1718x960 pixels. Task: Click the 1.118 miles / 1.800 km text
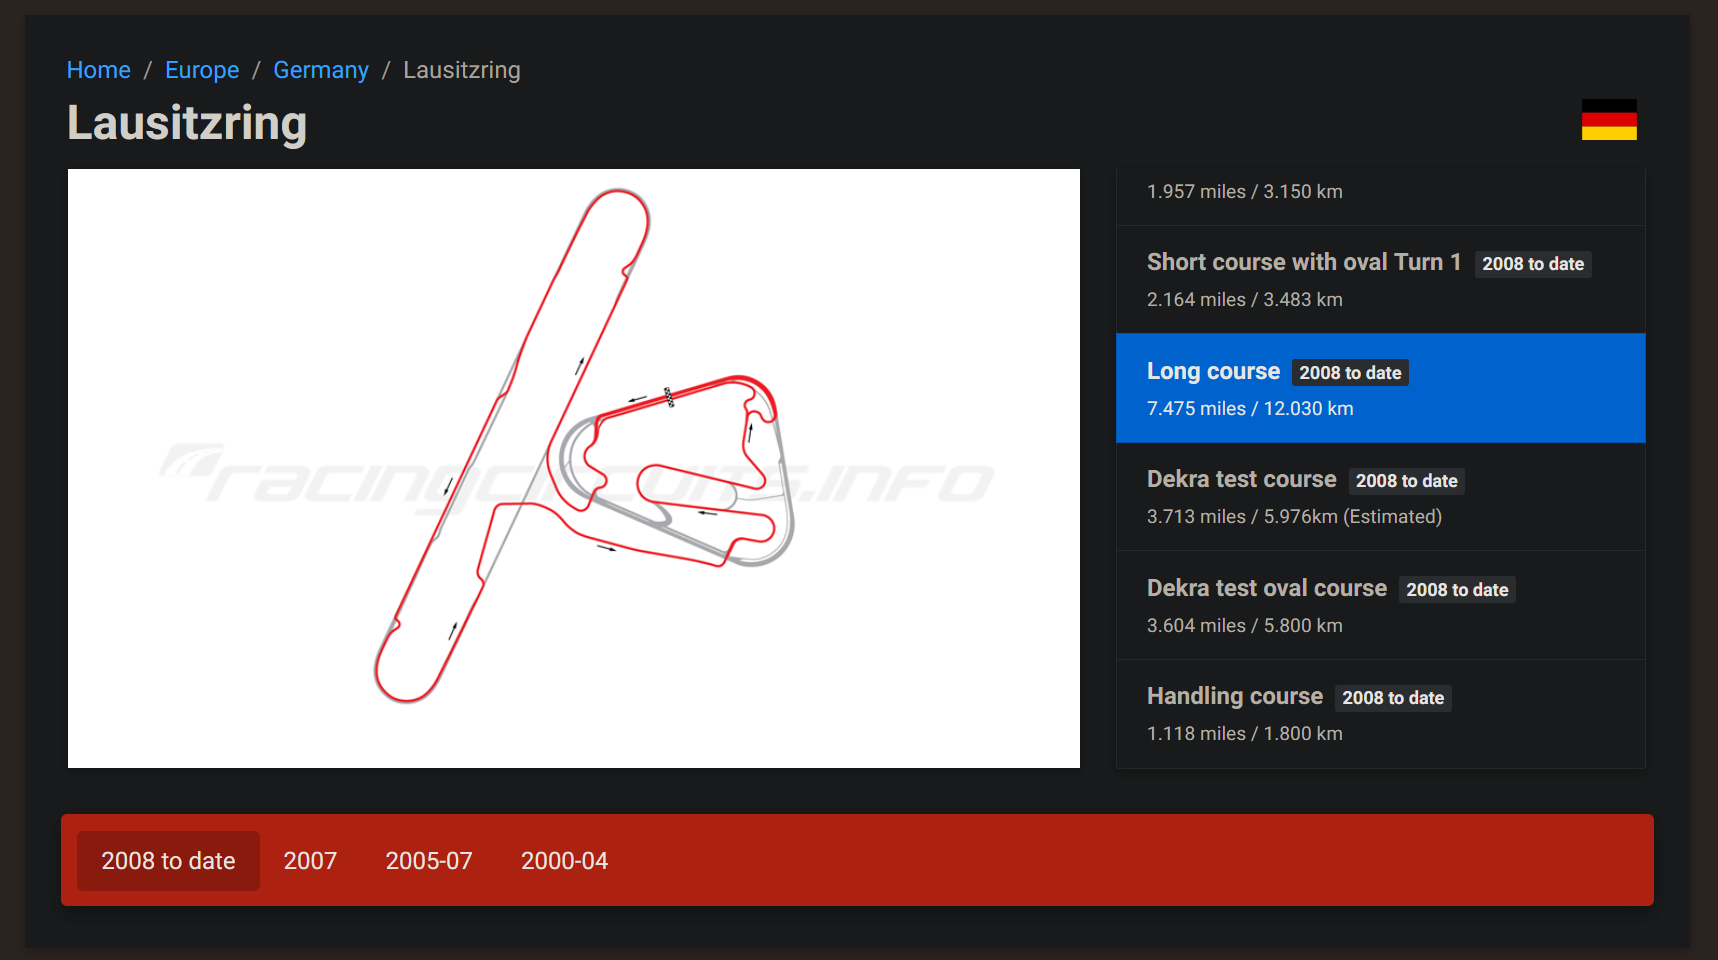[x=1245, y=733]
